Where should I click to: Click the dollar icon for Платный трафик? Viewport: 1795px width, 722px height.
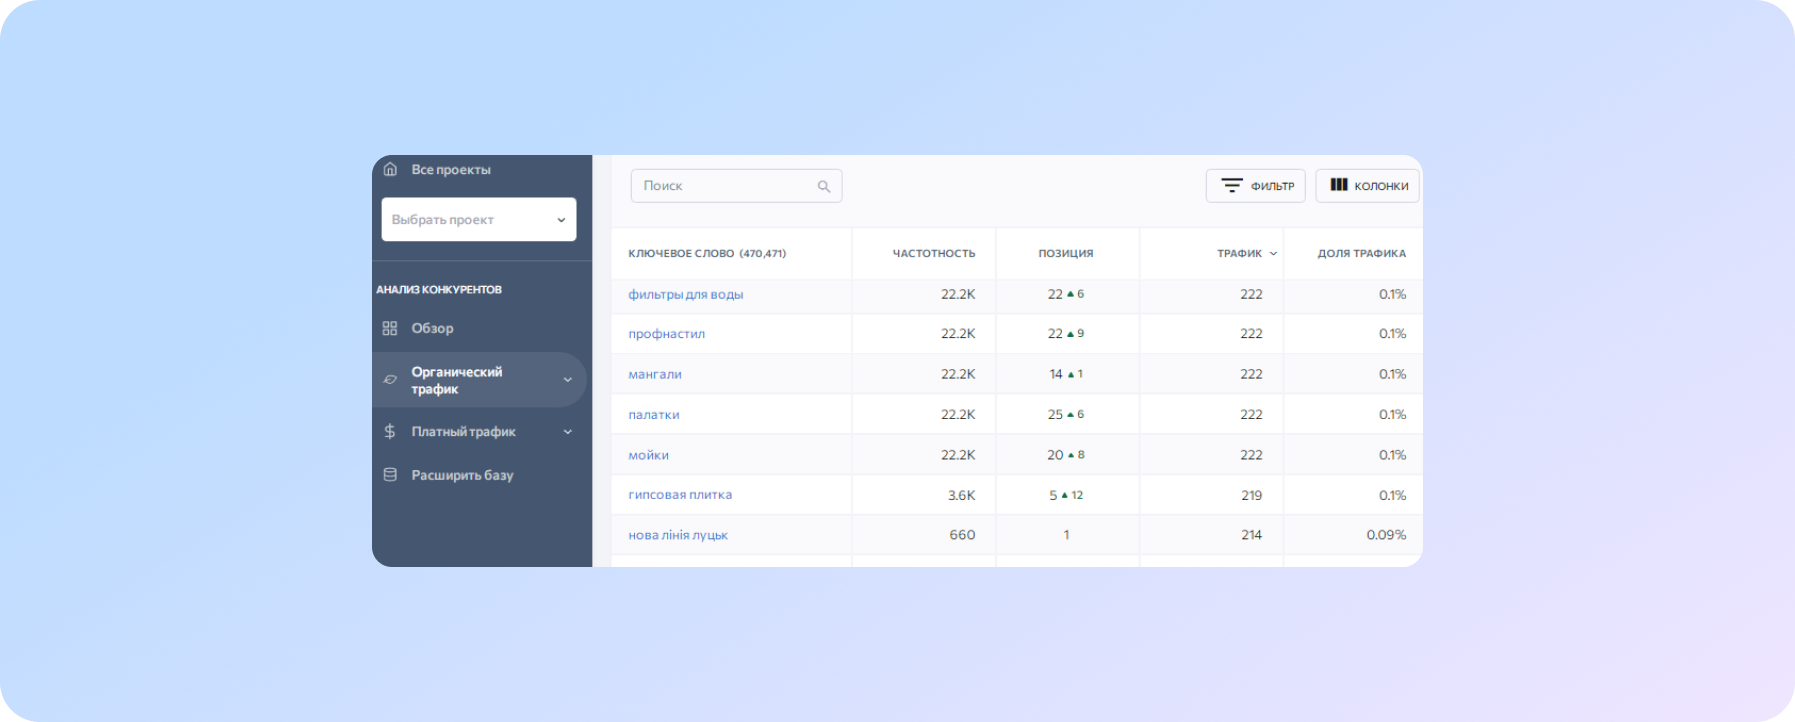[390, 431]
